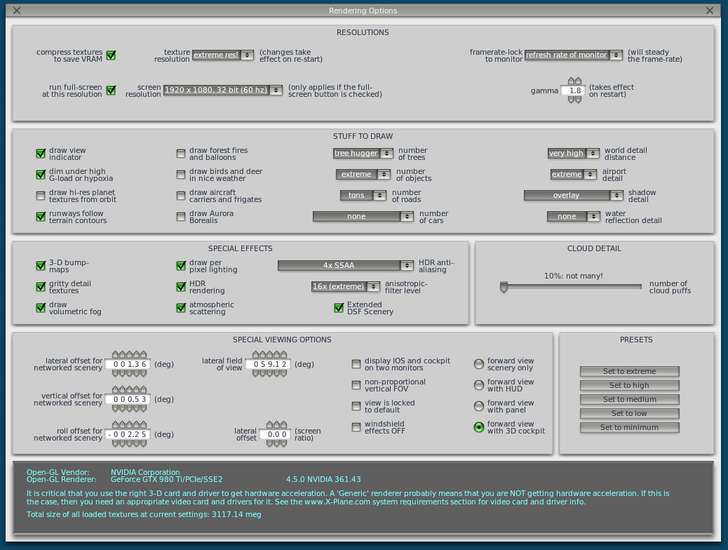Enable windshield effects OFF checkbox

tap(356, 427)
